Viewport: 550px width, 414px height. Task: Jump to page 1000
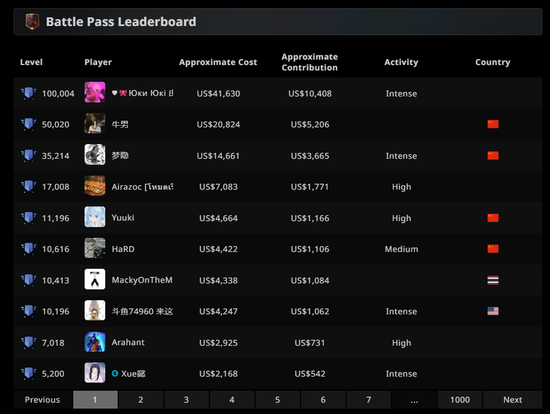pos(460,400)
